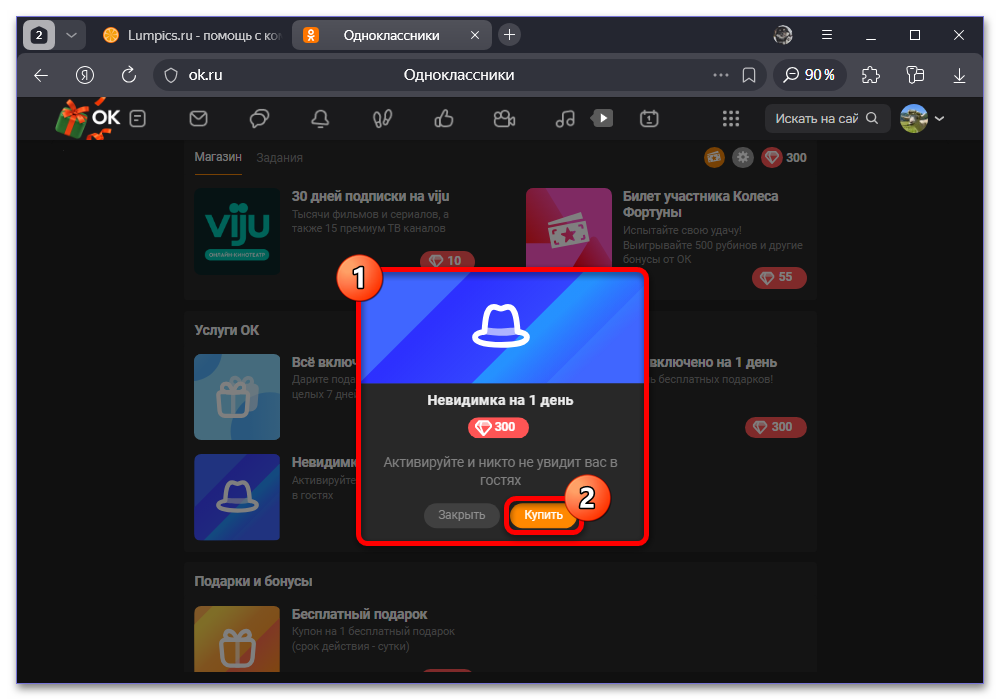
Task: Open the apps grid icon
Action: point(731,119)
